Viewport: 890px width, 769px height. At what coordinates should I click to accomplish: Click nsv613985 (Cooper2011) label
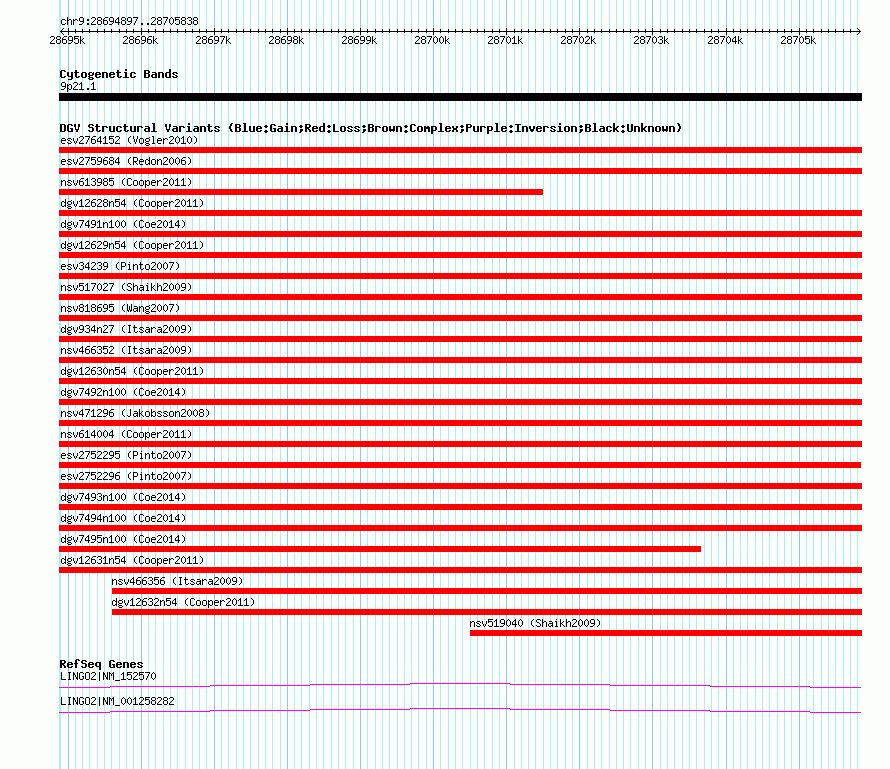126,182
